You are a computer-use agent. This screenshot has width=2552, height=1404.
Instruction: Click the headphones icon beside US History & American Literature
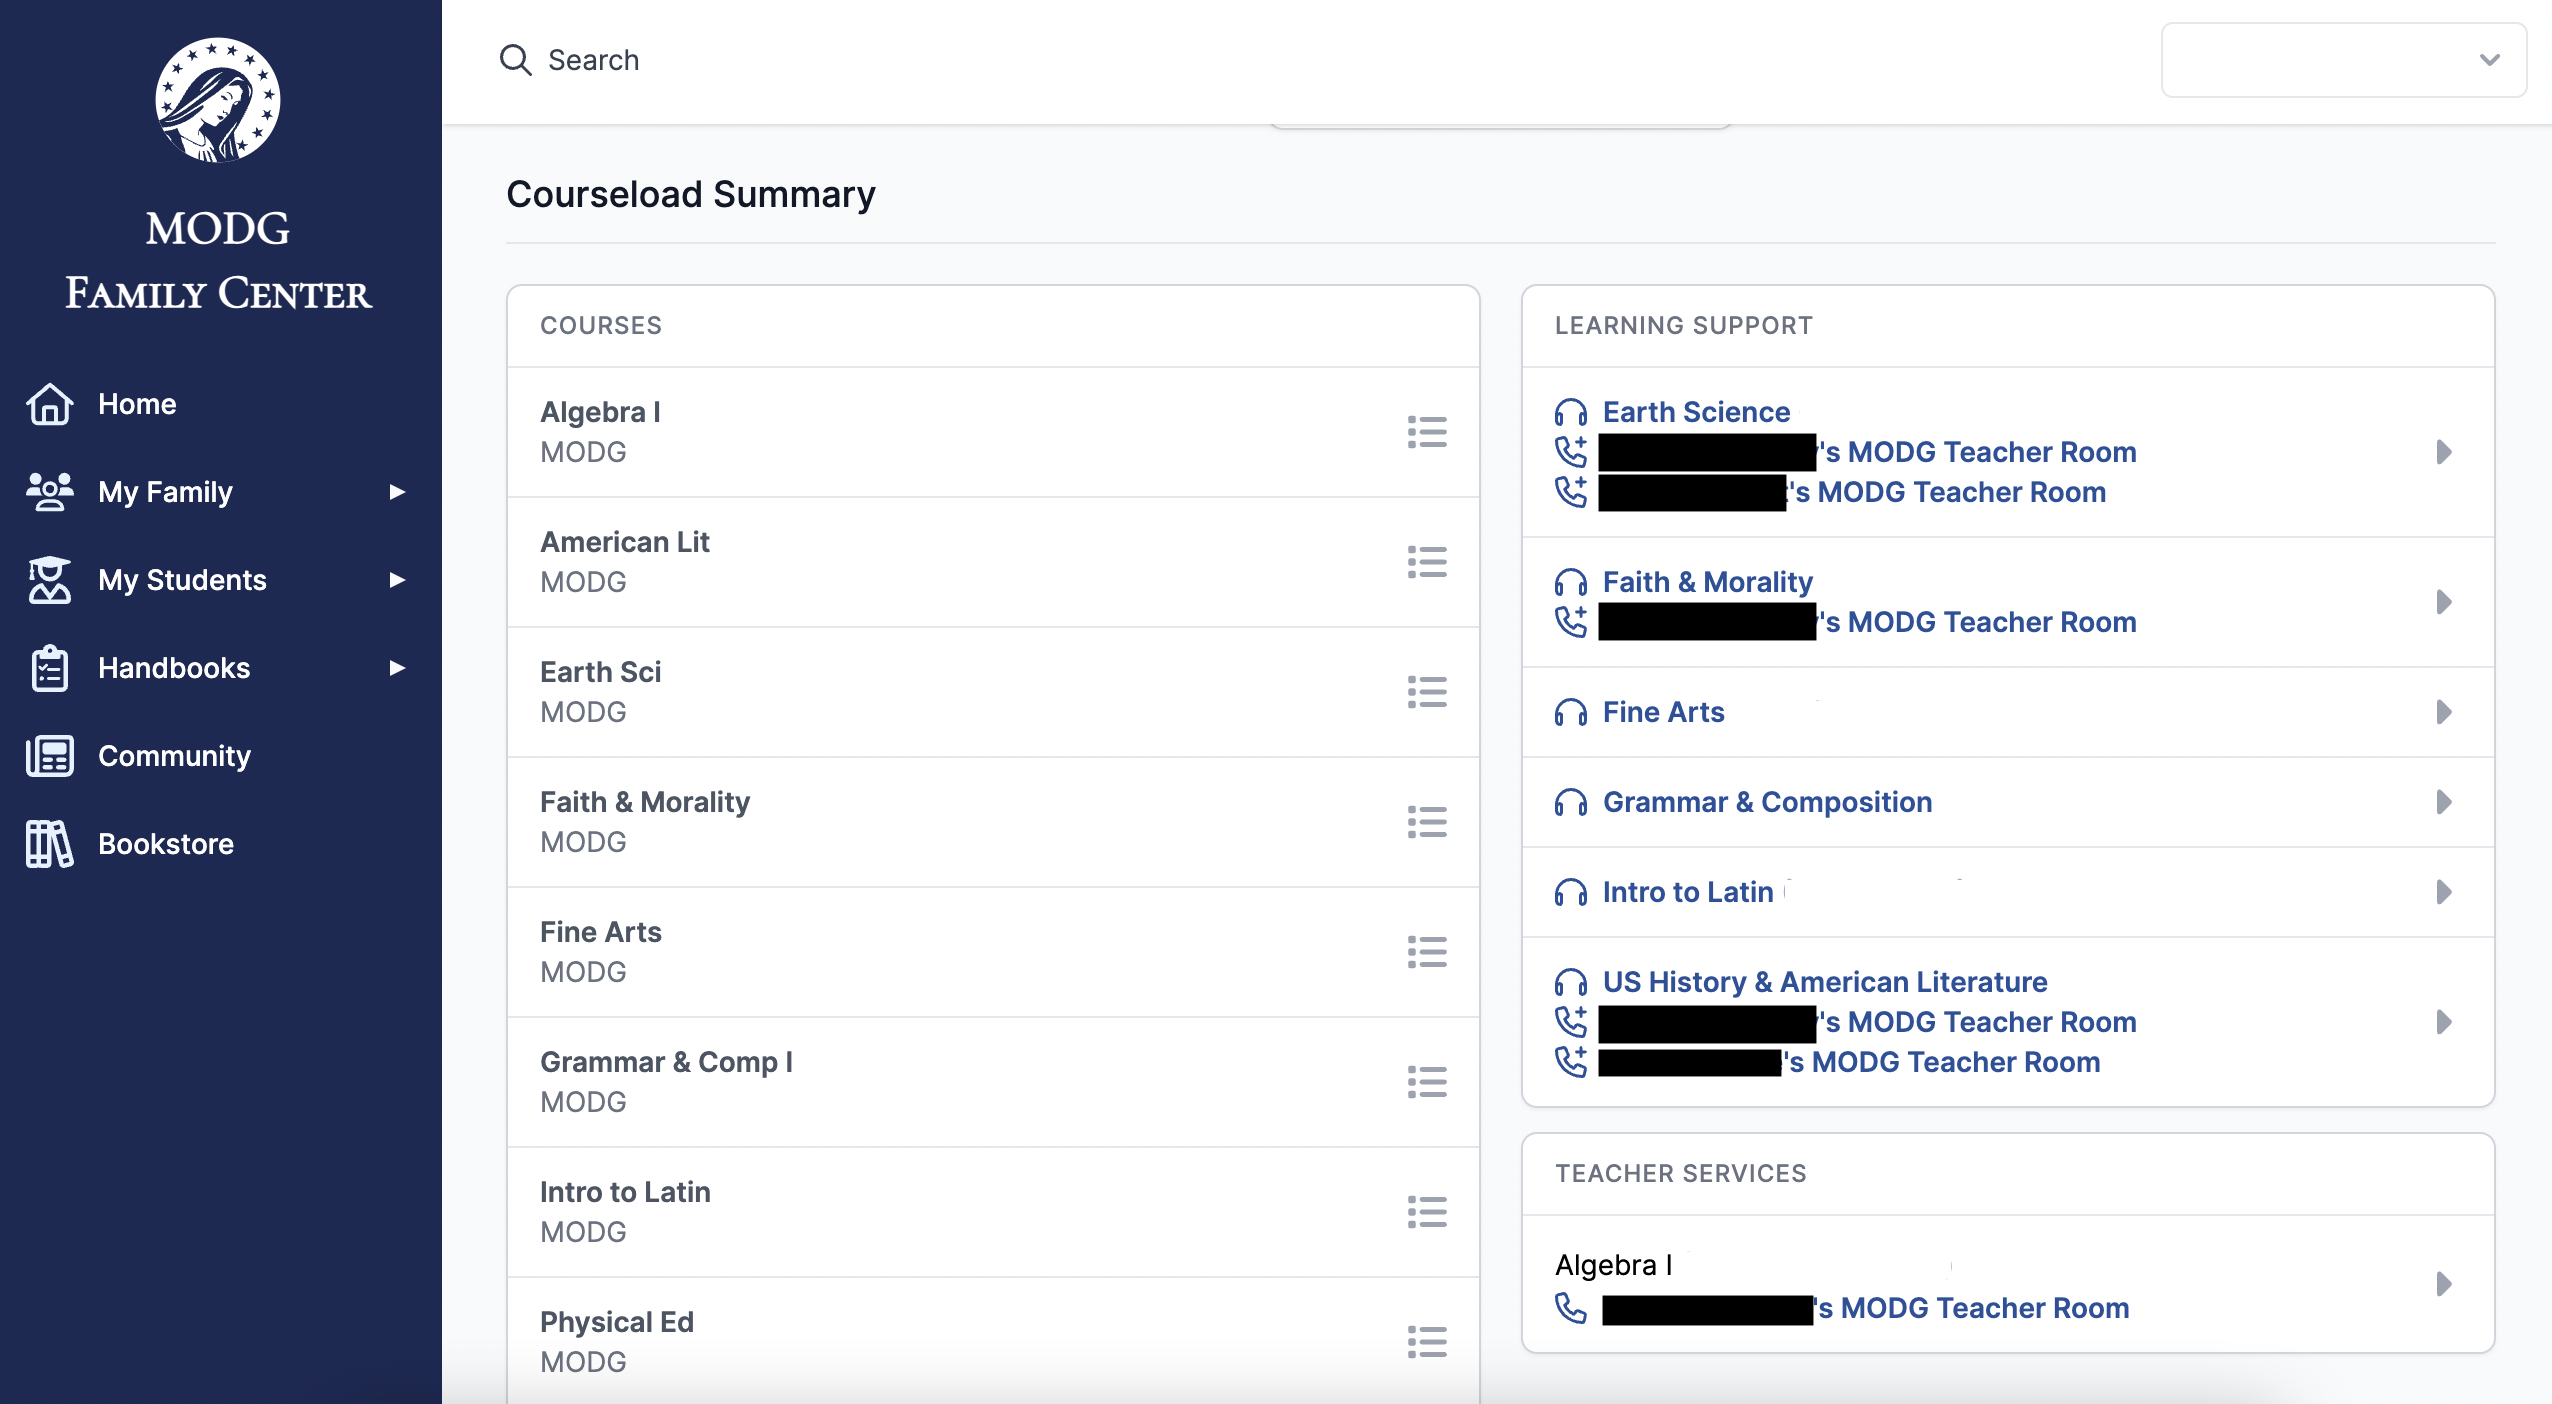click(x=1571, y=982)
